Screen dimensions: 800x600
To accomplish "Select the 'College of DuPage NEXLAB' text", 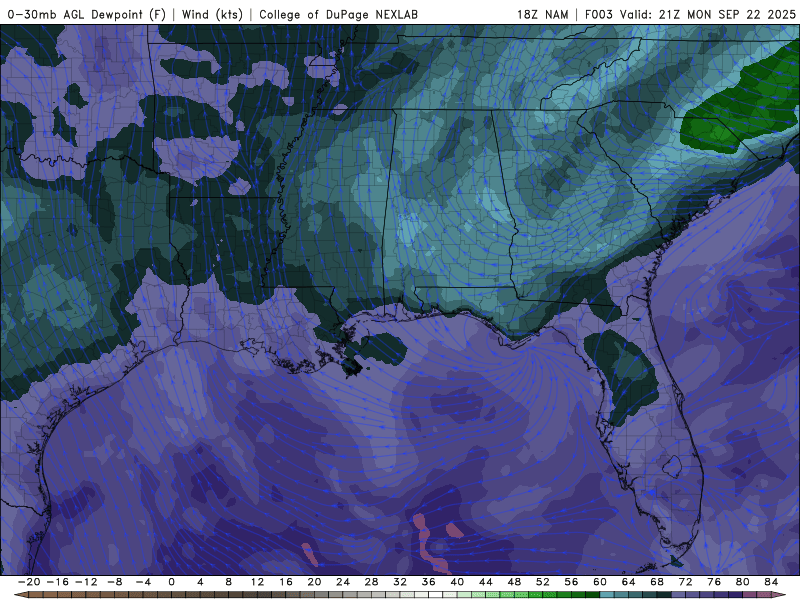I will 338,14.
